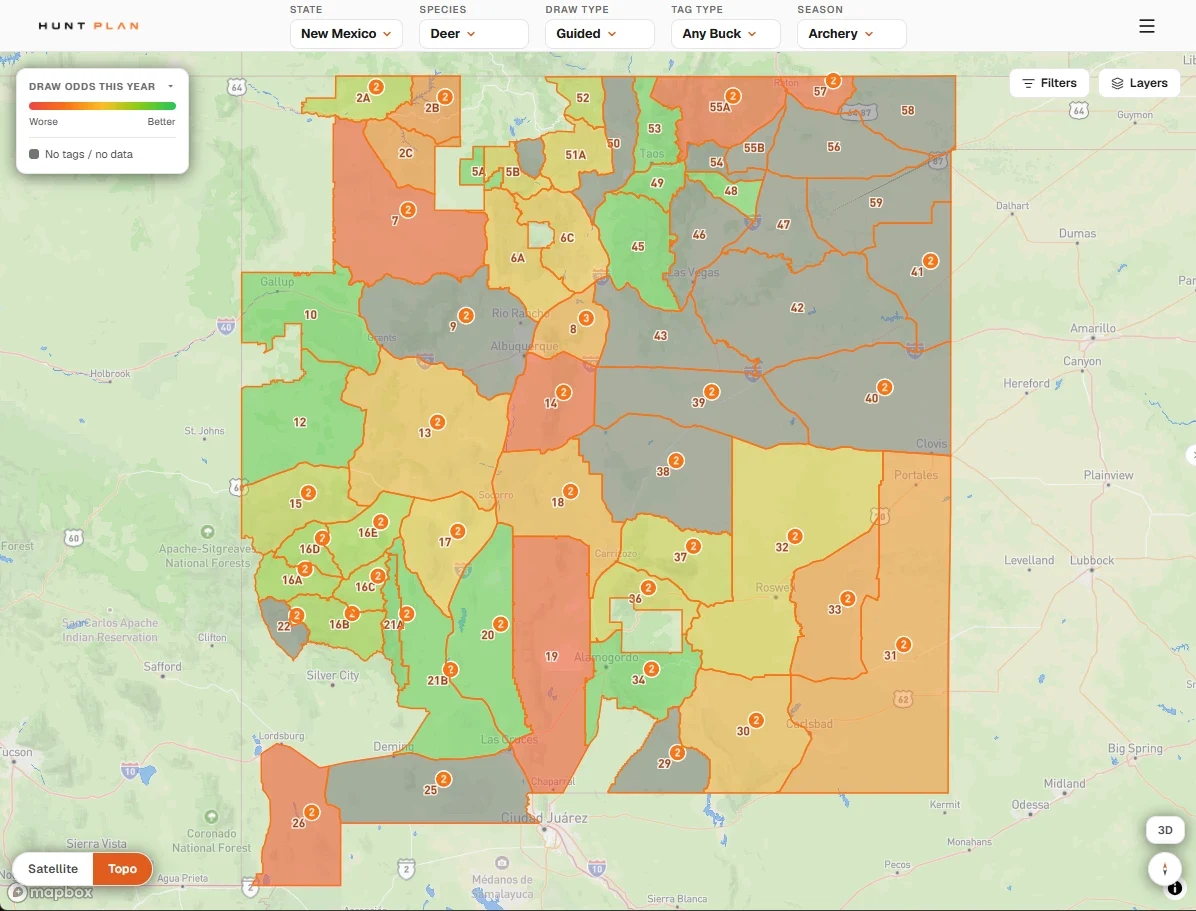Click the cluster badge on unit 55A
1196x911 pixels.
(733, 96)
